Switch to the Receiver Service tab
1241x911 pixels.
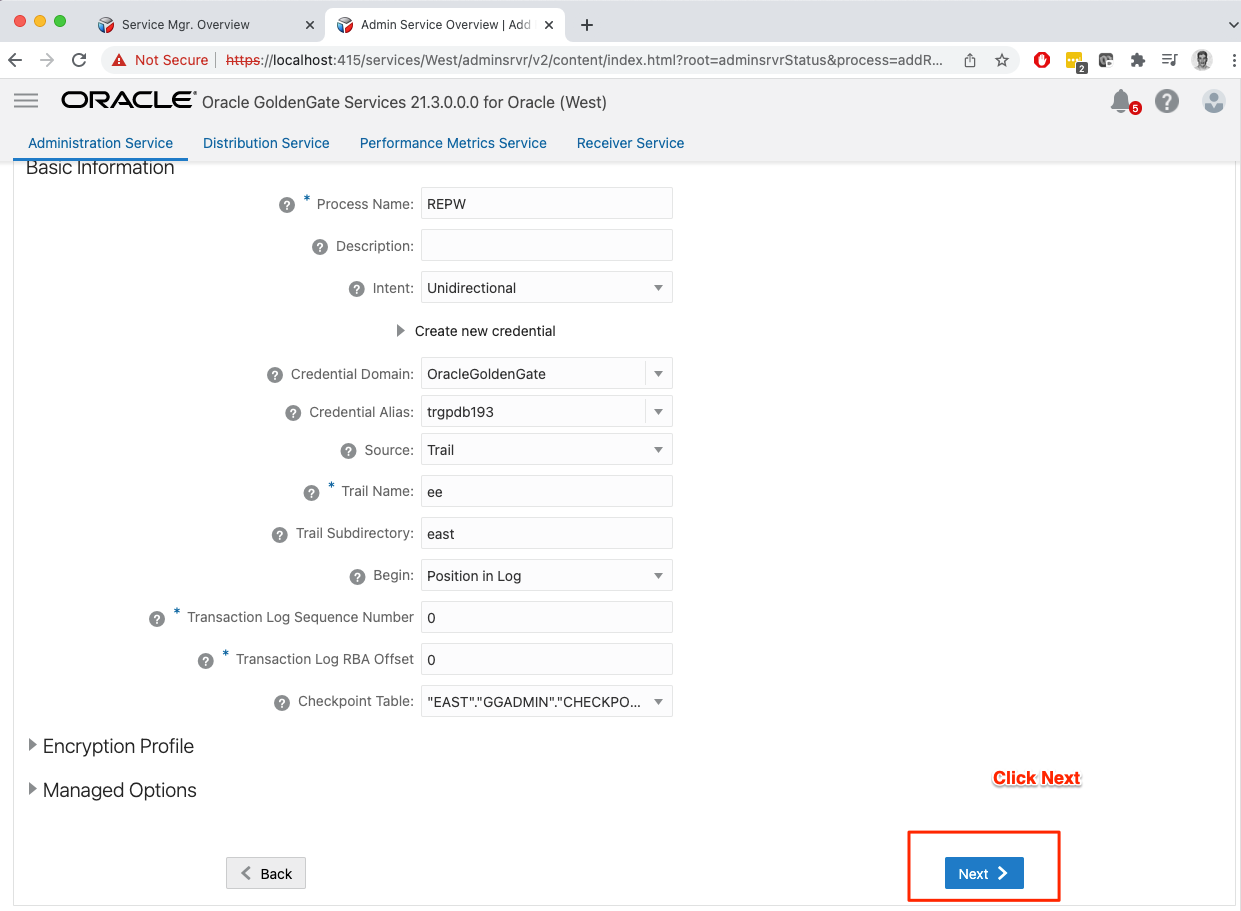630,143
